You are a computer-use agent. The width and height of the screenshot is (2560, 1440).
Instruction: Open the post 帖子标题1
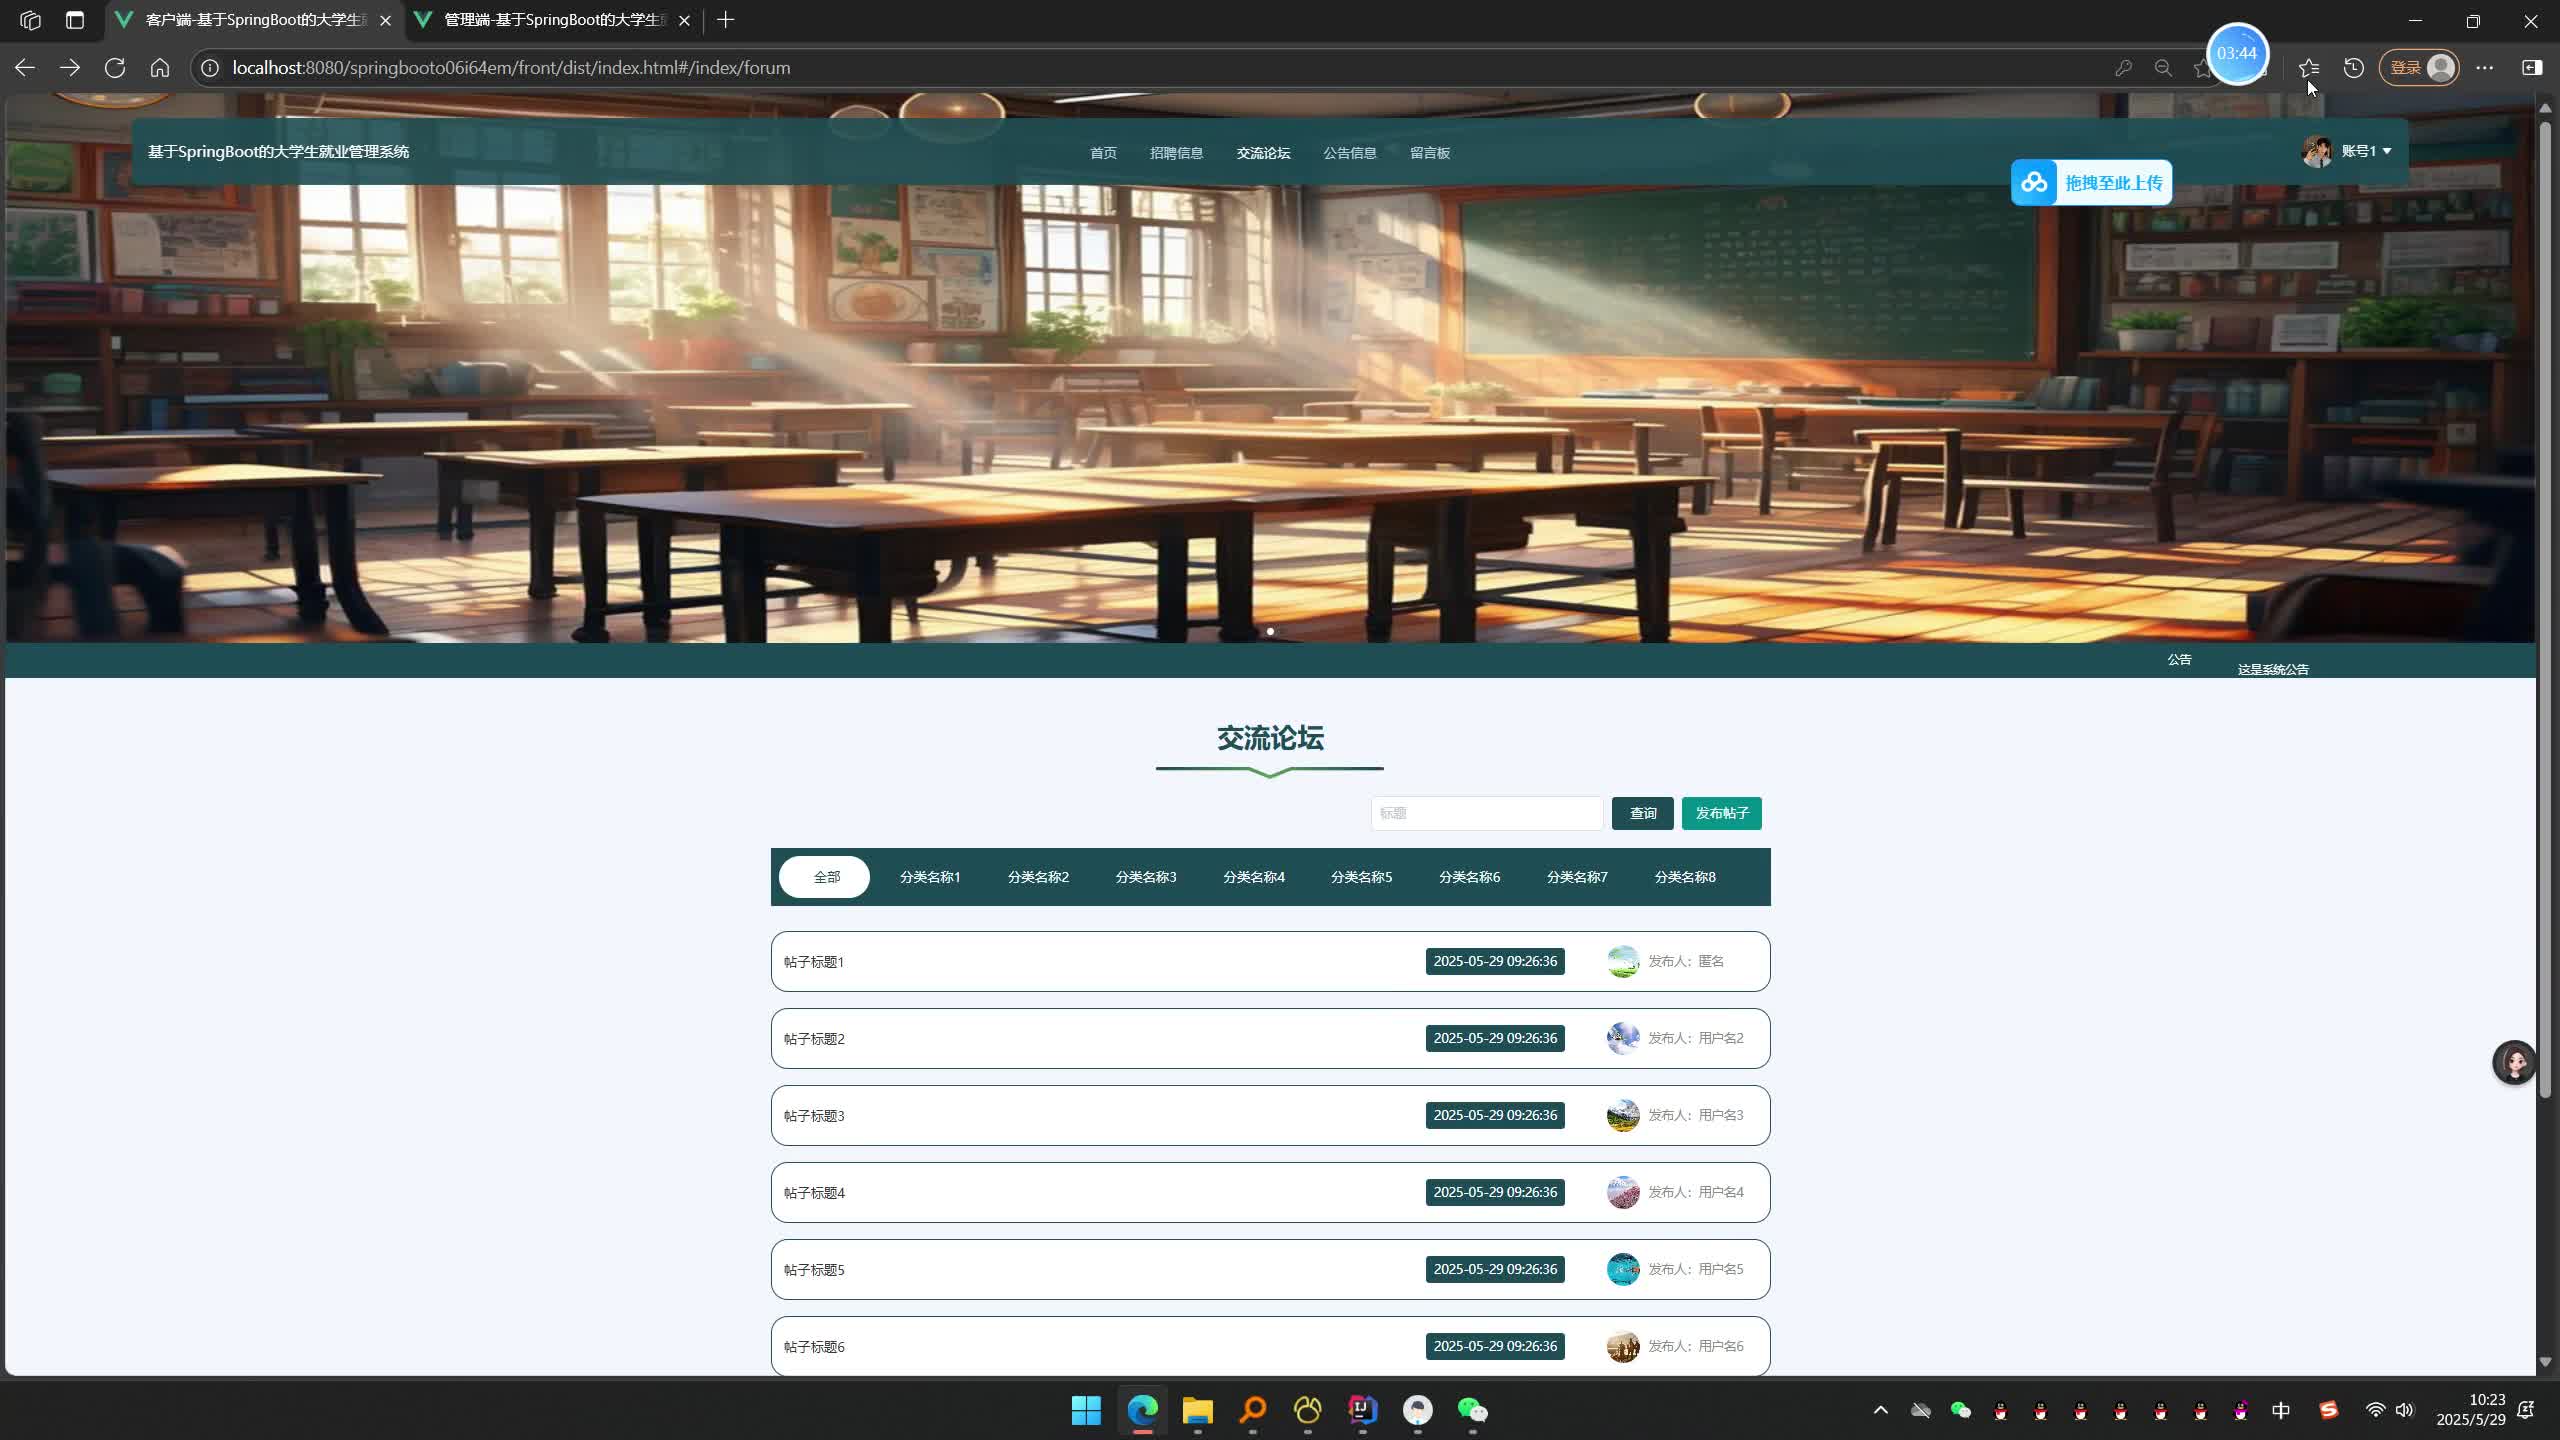812,961
